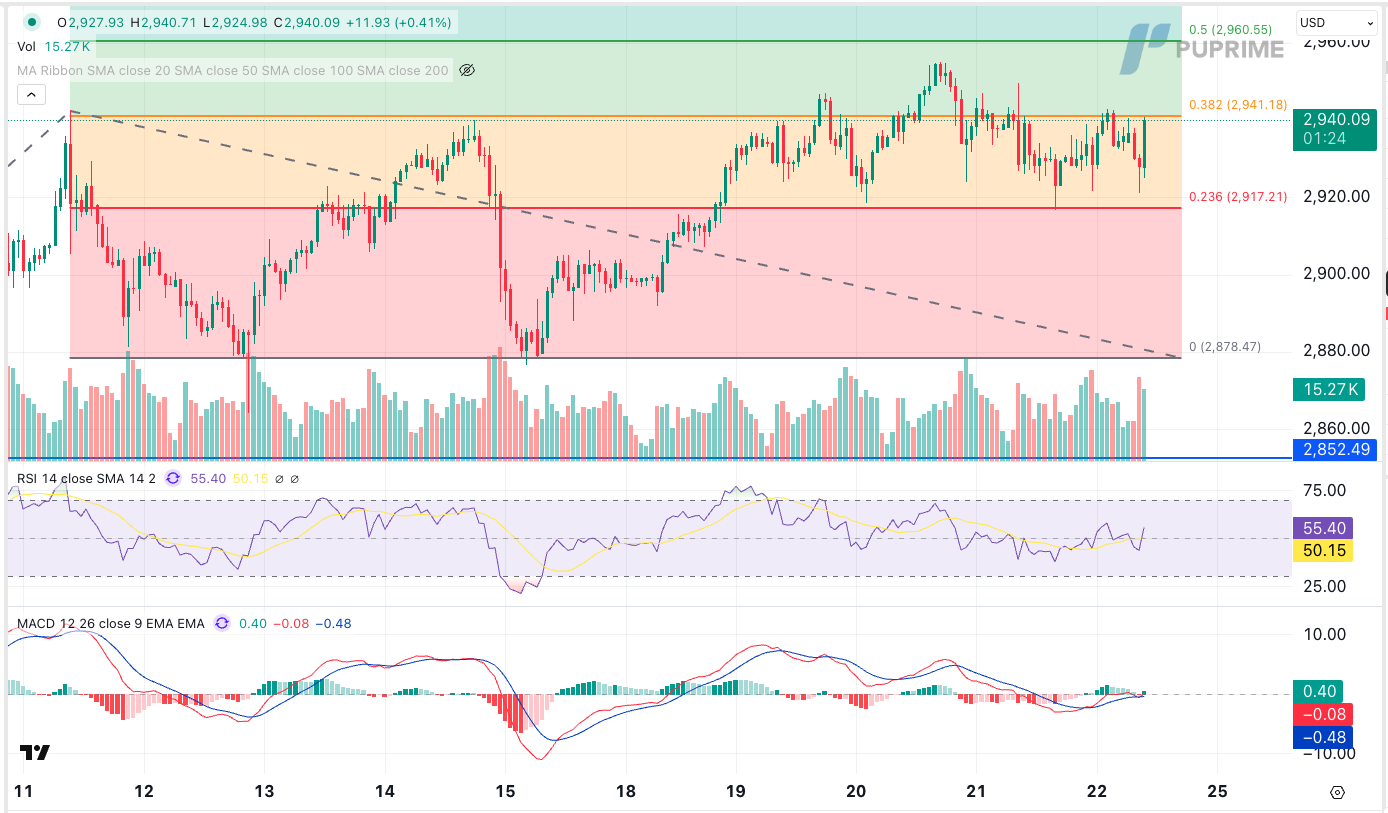This screenshot has height=813, width=1388.
Task: Click the yellow RSI SMA tag 50.15
Action: (1324, 551)
